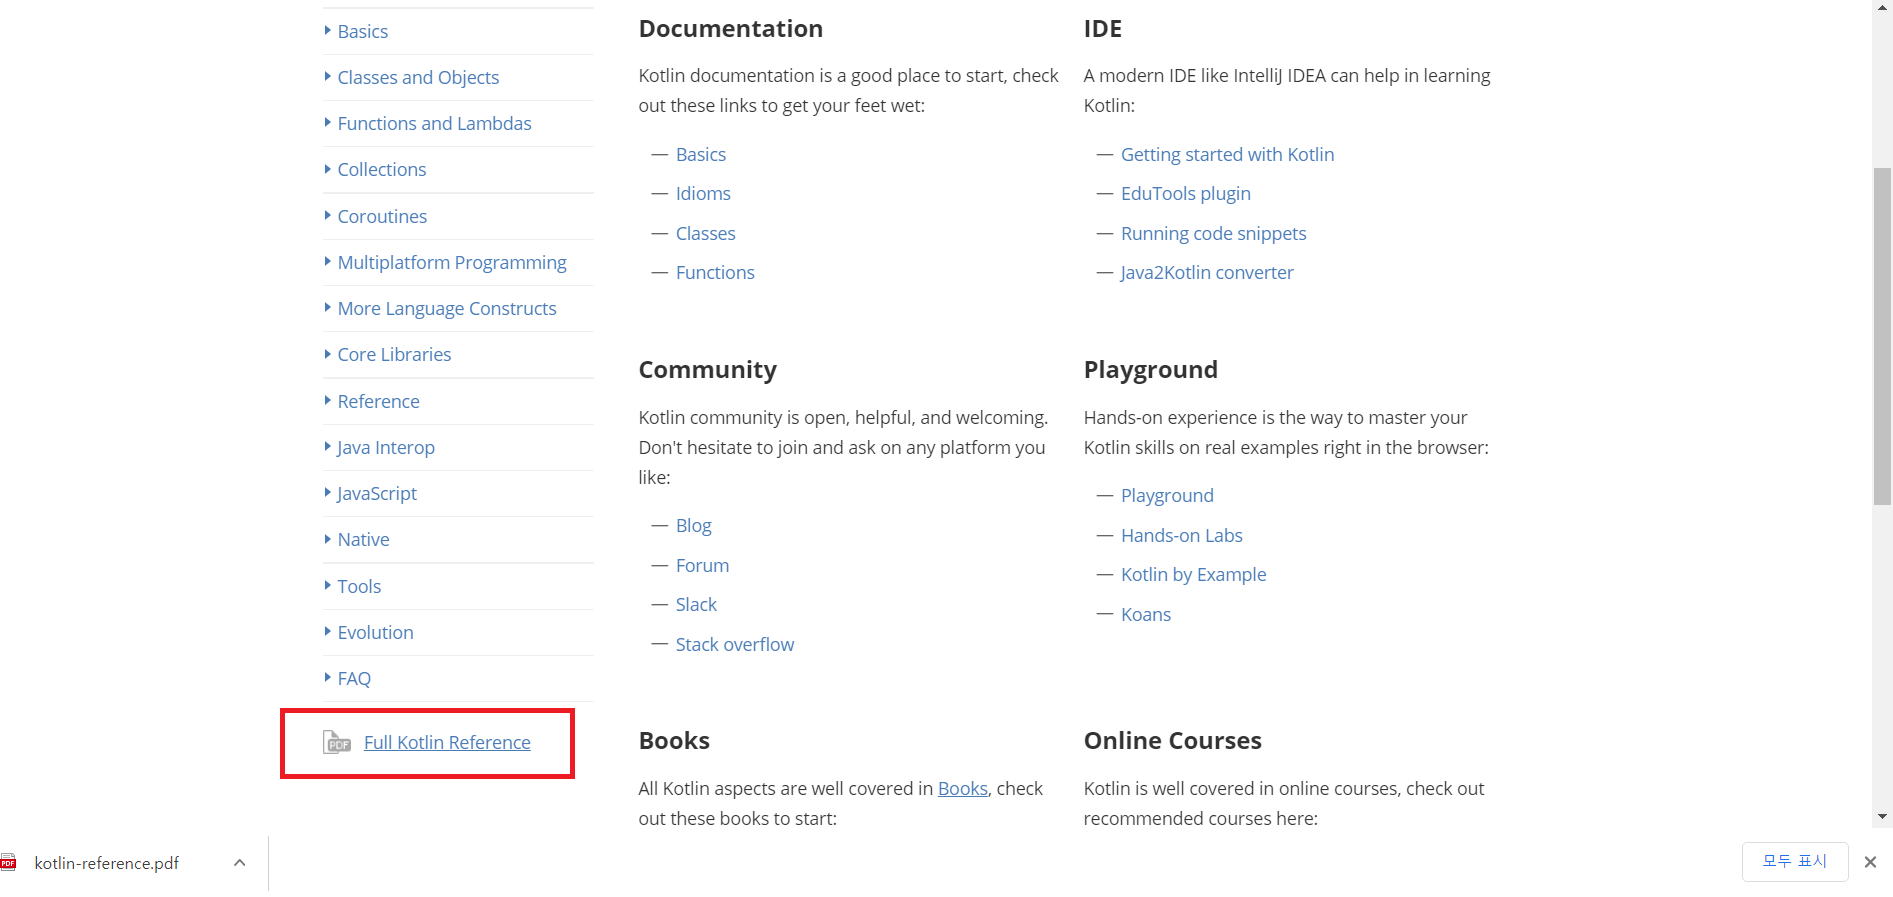
Task: Click the PDF icon beside Full Kotlin Reference
Action: pos(336,742)
